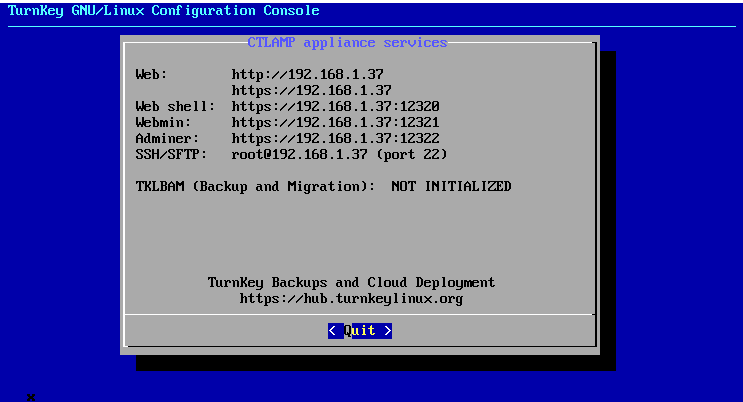Screen dimensions: 743x402
Task: Open the Web shell URL on port 12320
Action: click(335, 106)
